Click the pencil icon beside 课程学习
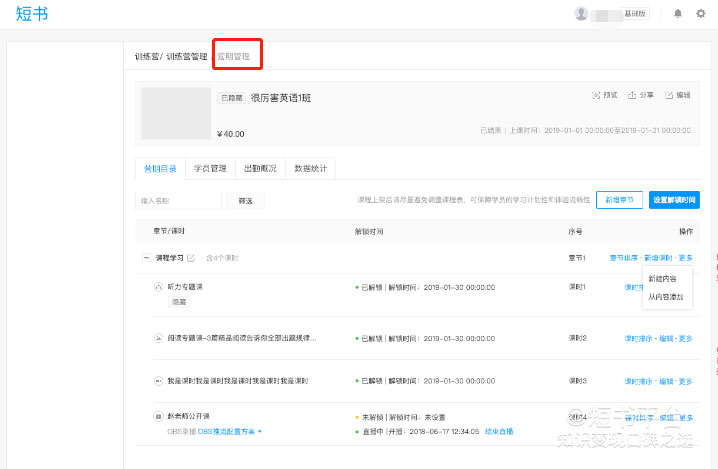The height and width of the screenshot is (469, 718). pyautogui.click(x=191, y=258)
